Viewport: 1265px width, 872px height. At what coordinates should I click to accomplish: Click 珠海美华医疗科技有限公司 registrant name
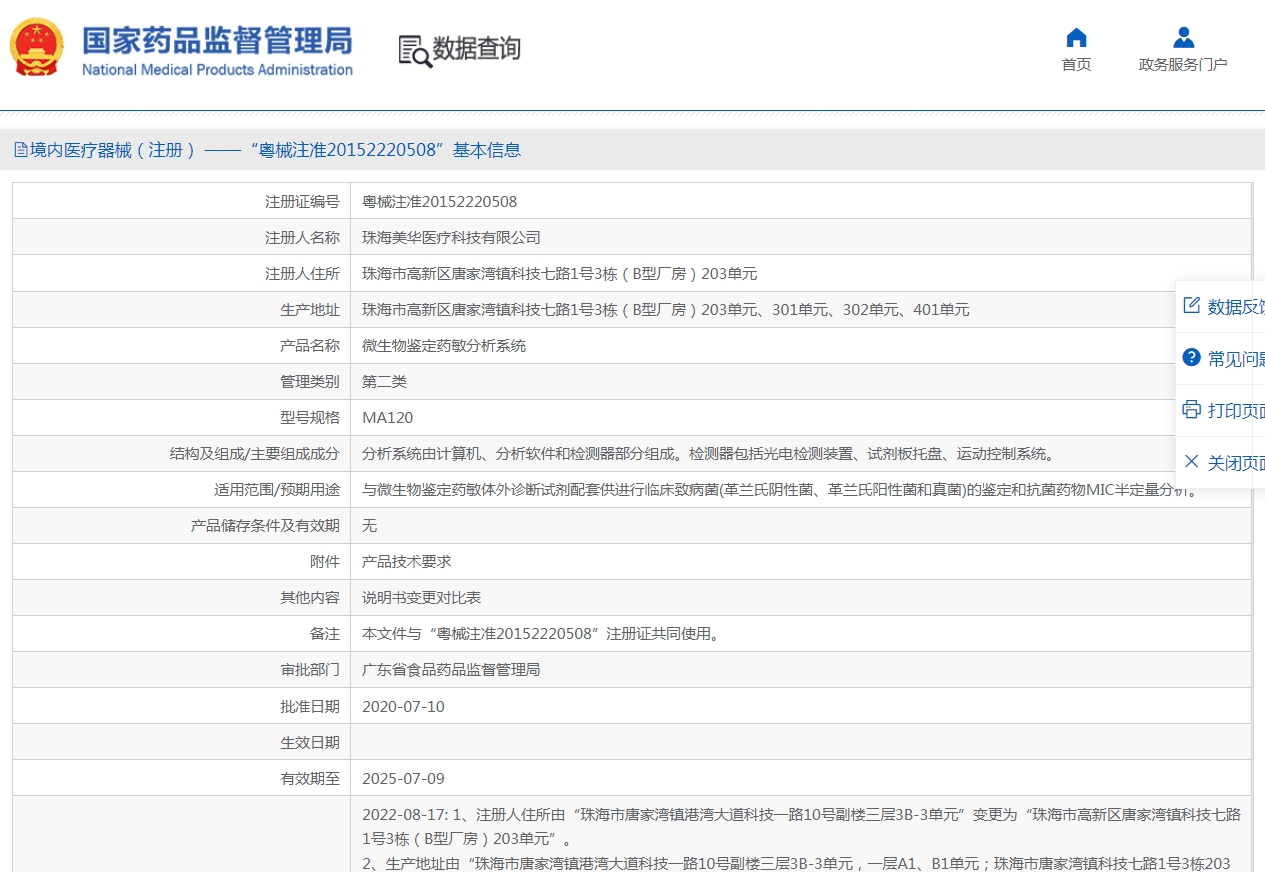click(x=451, y=238)
